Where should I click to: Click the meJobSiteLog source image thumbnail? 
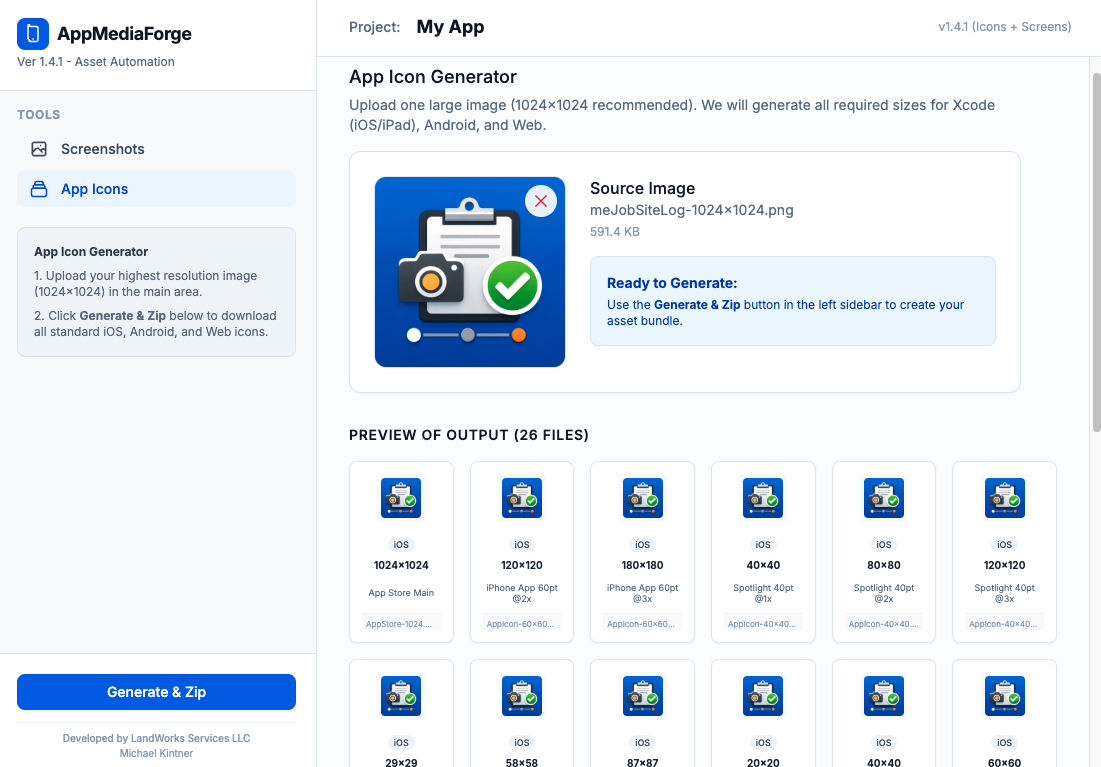tap(470, 272)
